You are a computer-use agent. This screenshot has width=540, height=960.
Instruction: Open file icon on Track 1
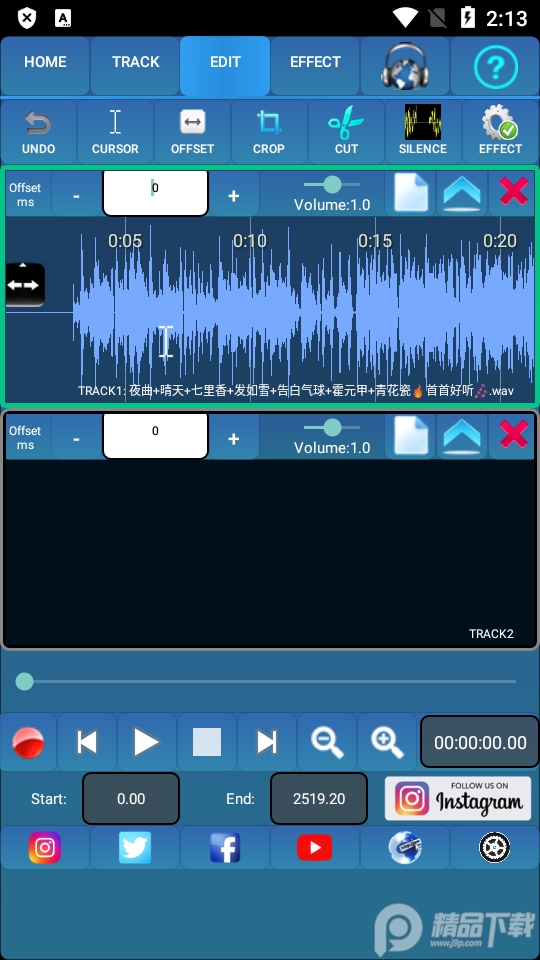point(411,193)
